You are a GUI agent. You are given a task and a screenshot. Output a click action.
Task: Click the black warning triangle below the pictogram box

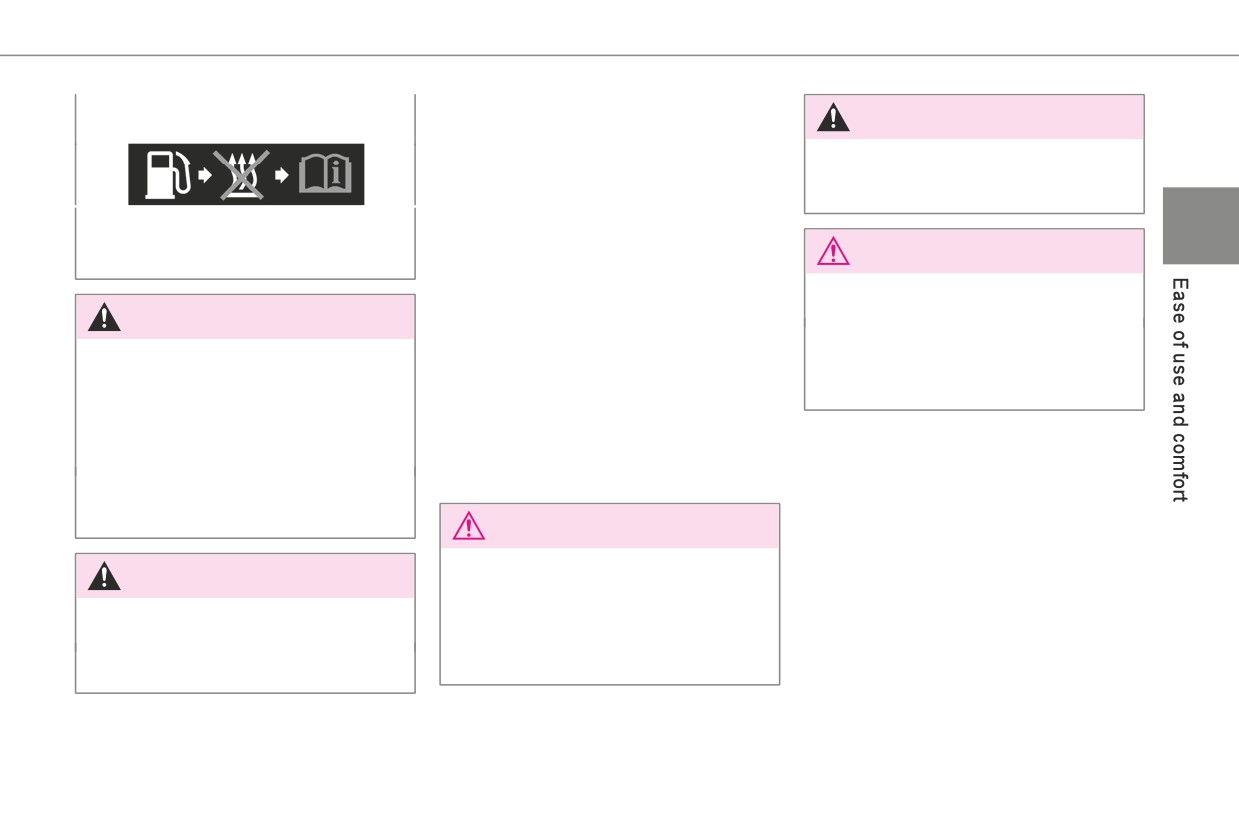(104, 317)
